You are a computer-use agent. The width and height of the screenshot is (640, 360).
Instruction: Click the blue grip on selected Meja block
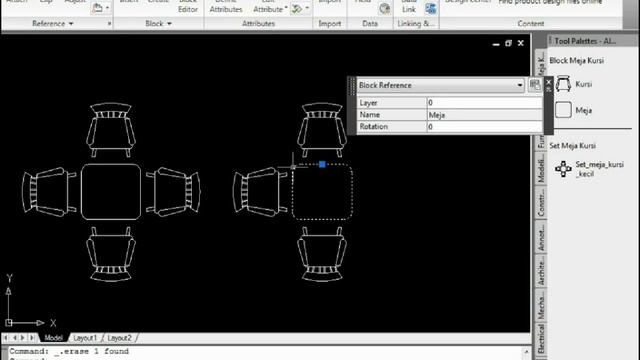point(322,164)
